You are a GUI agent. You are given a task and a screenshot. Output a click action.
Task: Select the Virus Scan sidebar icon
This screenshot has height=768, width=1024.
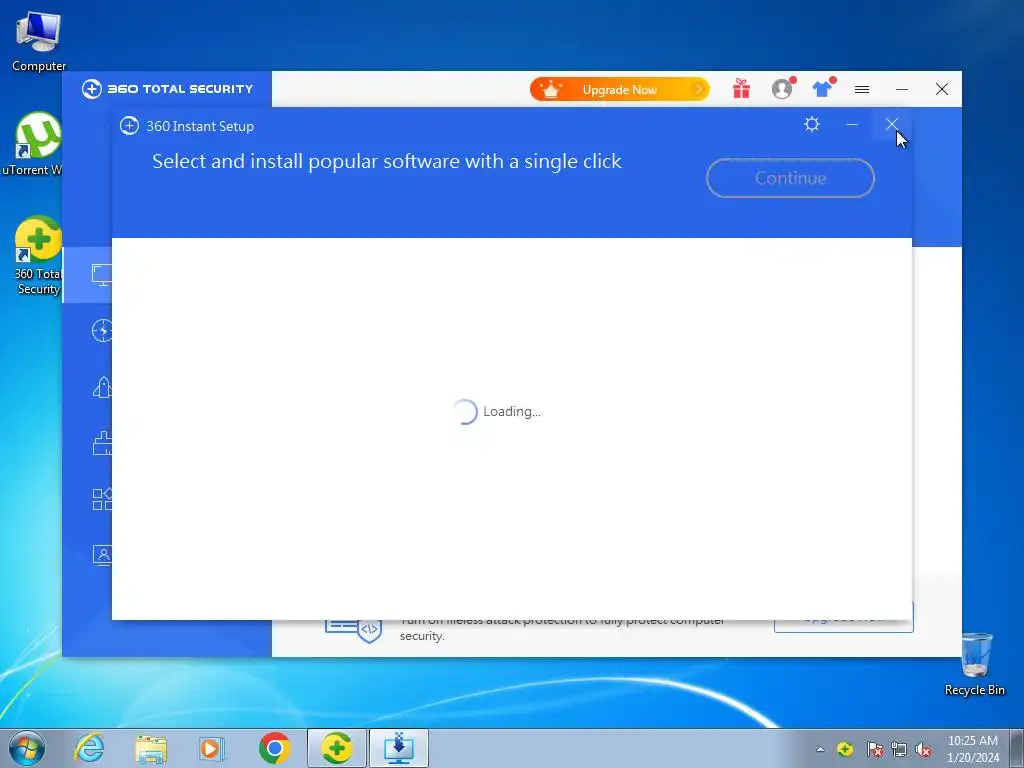point(102,331)
